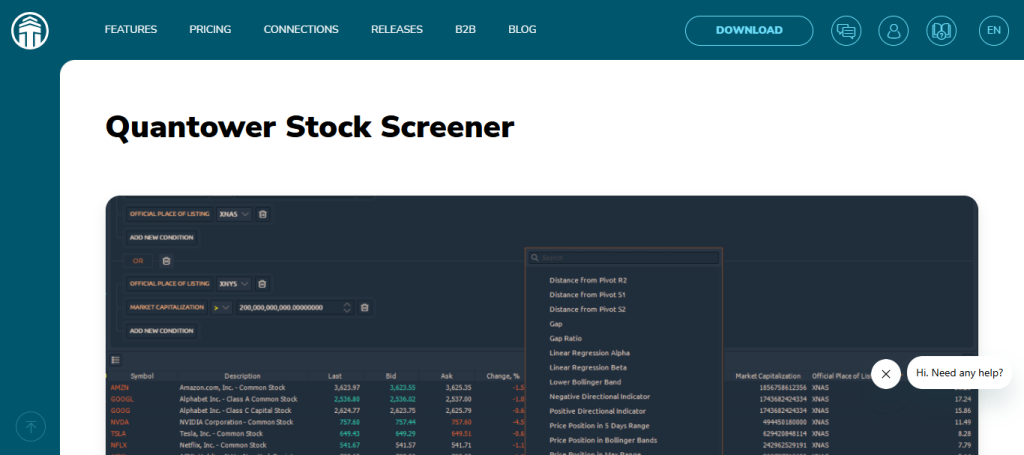Navigate to the B2B page
This screenshot has width=1024, height=455.
click(466, 29)
